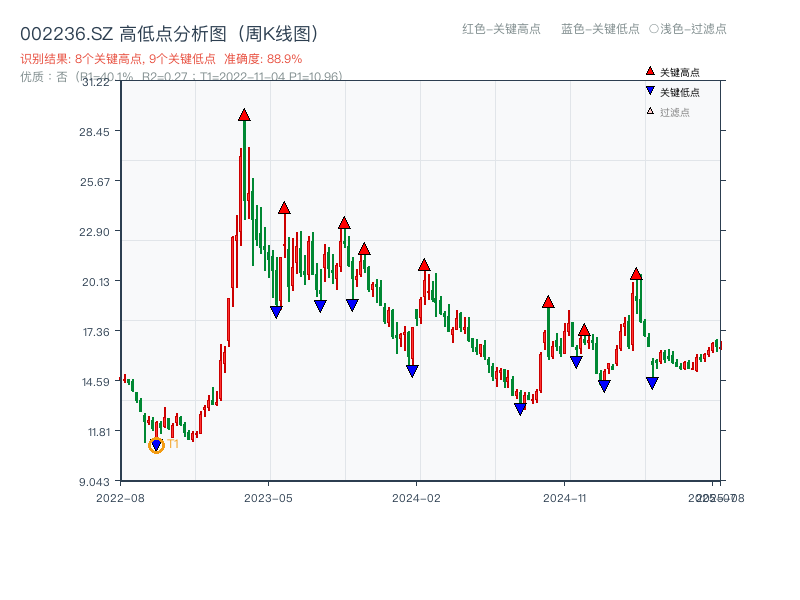Click the 浅色-过滤点 circle symbol
Screen dimensions: 800x600
pos(652,29)
